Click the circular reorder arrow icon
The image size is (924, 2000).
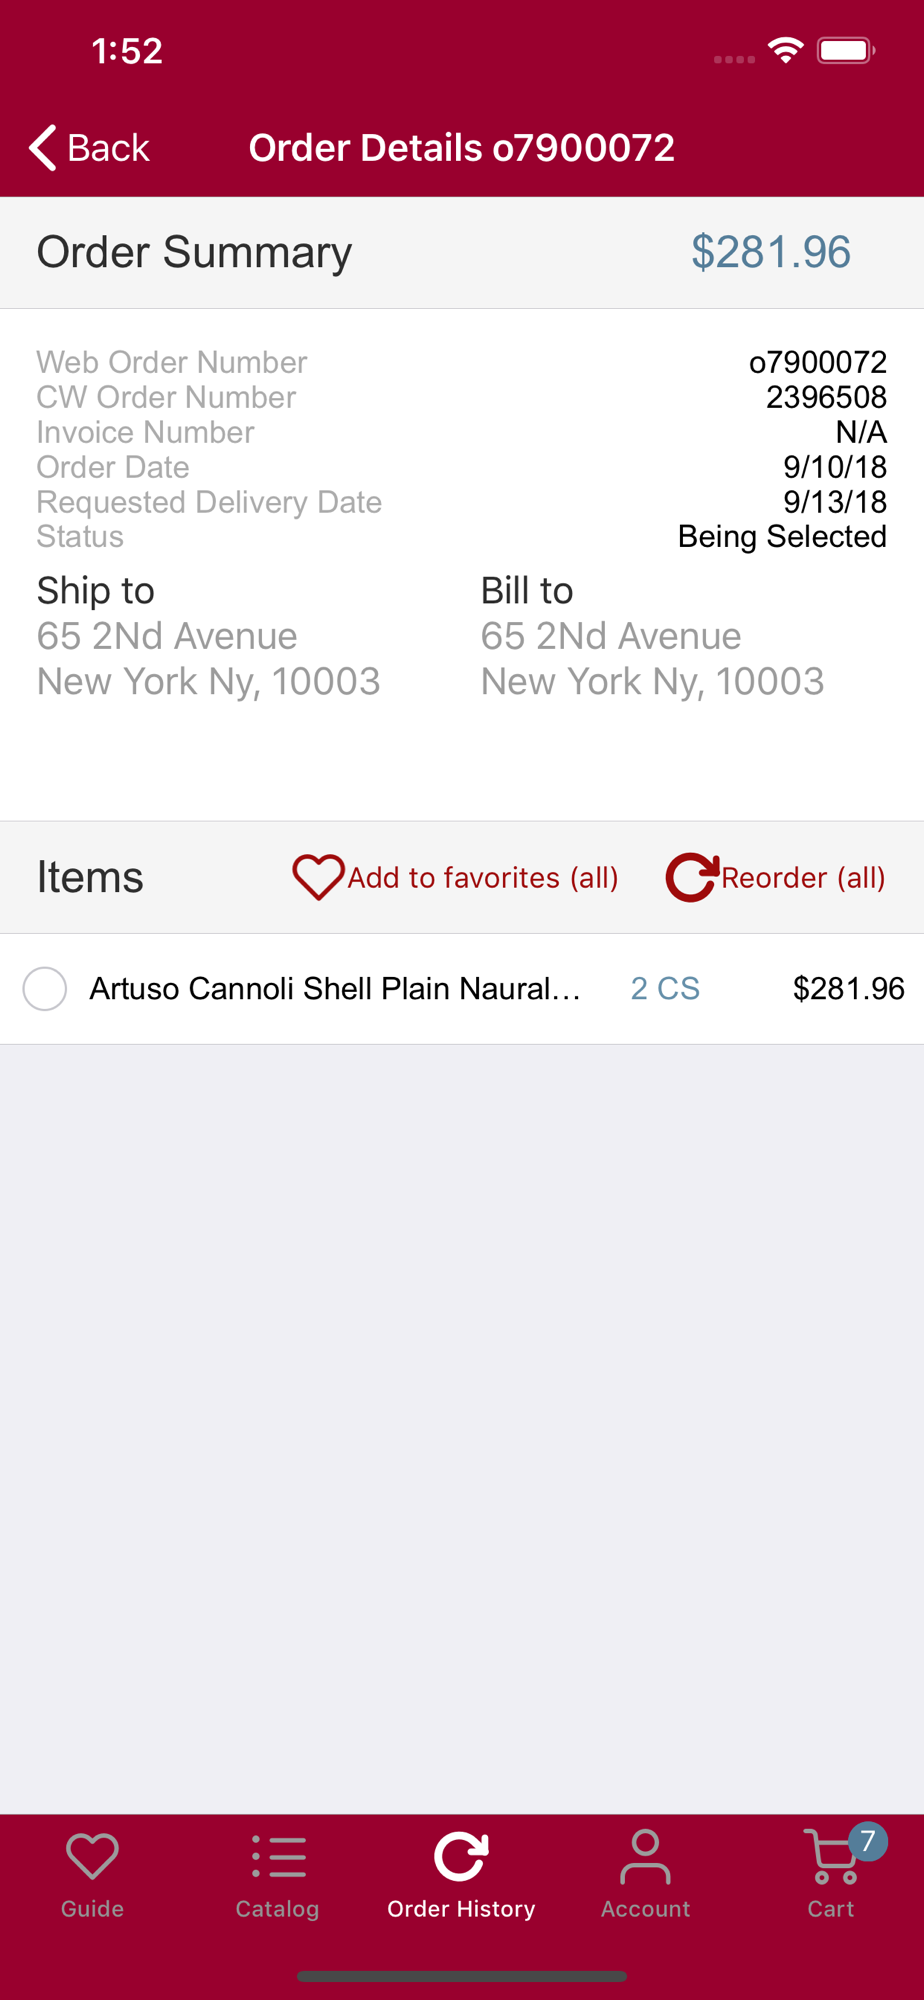click(x=692, y=877)
